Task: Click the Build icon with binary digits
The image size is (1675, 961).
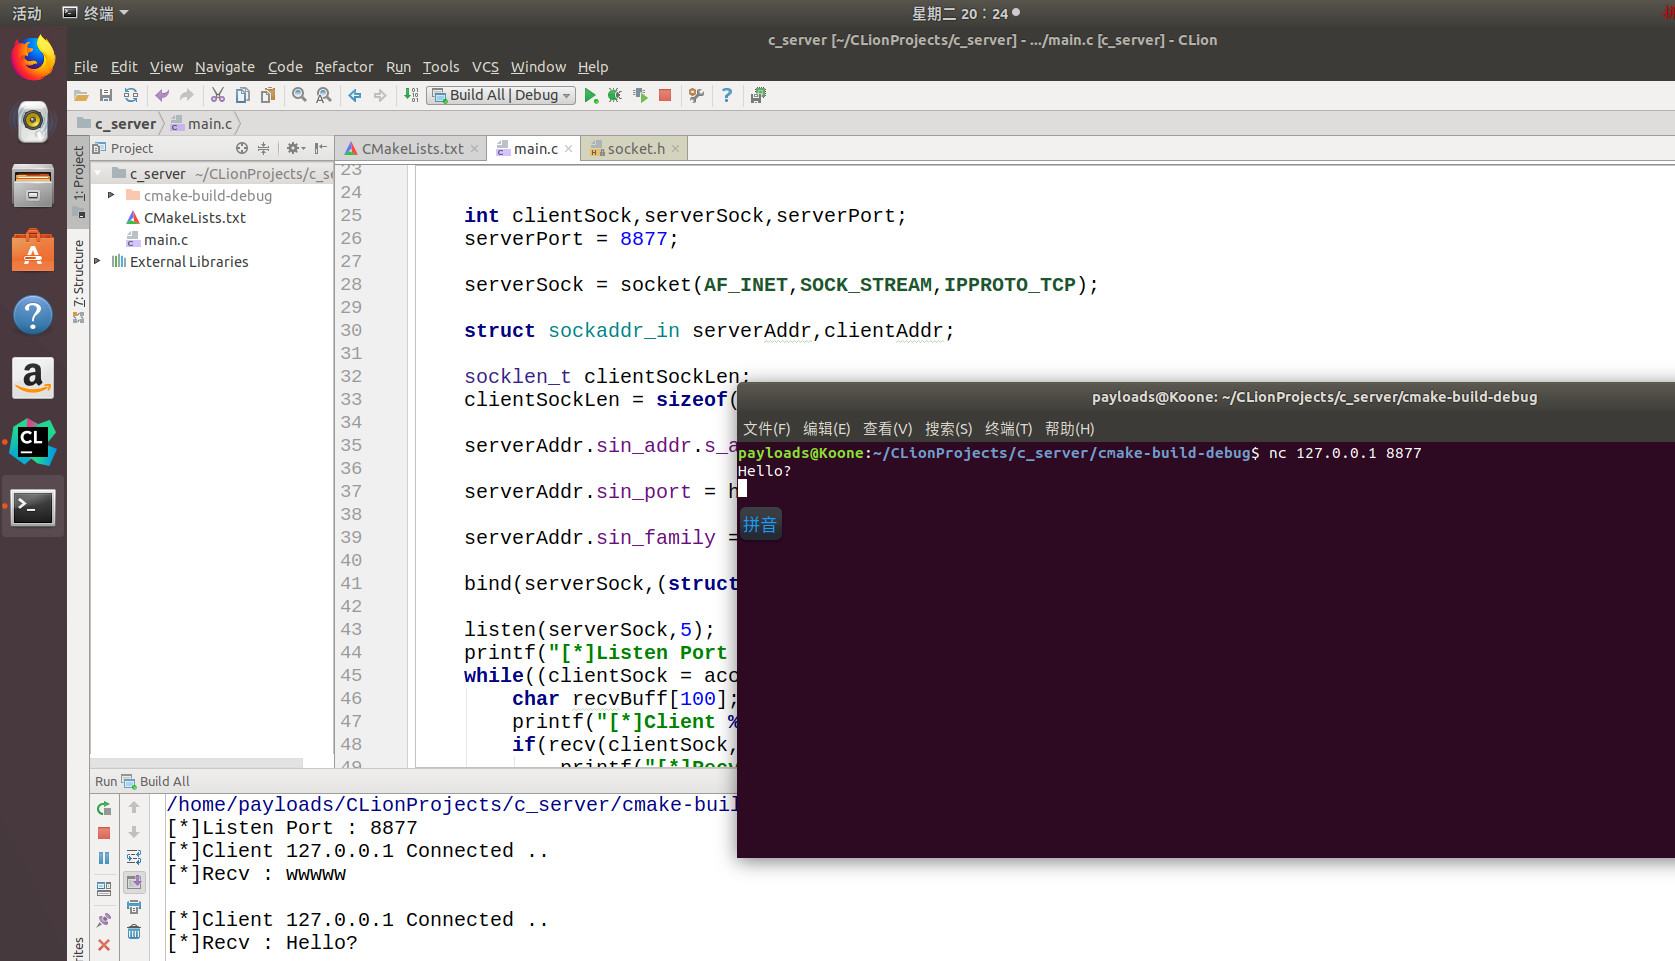Action: [411, 95]
